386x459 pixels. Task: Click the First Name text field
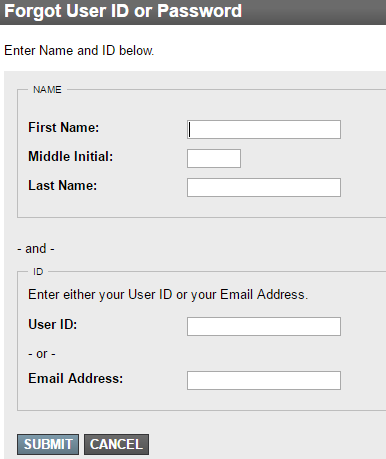[264, 129]
